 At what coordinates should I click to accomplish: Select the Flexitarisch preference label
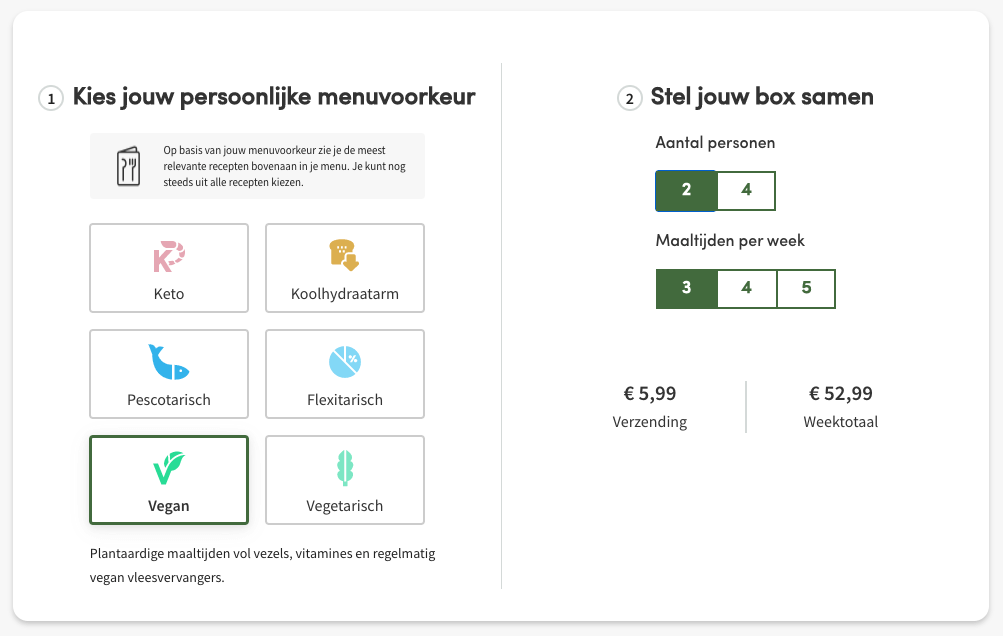344,400
